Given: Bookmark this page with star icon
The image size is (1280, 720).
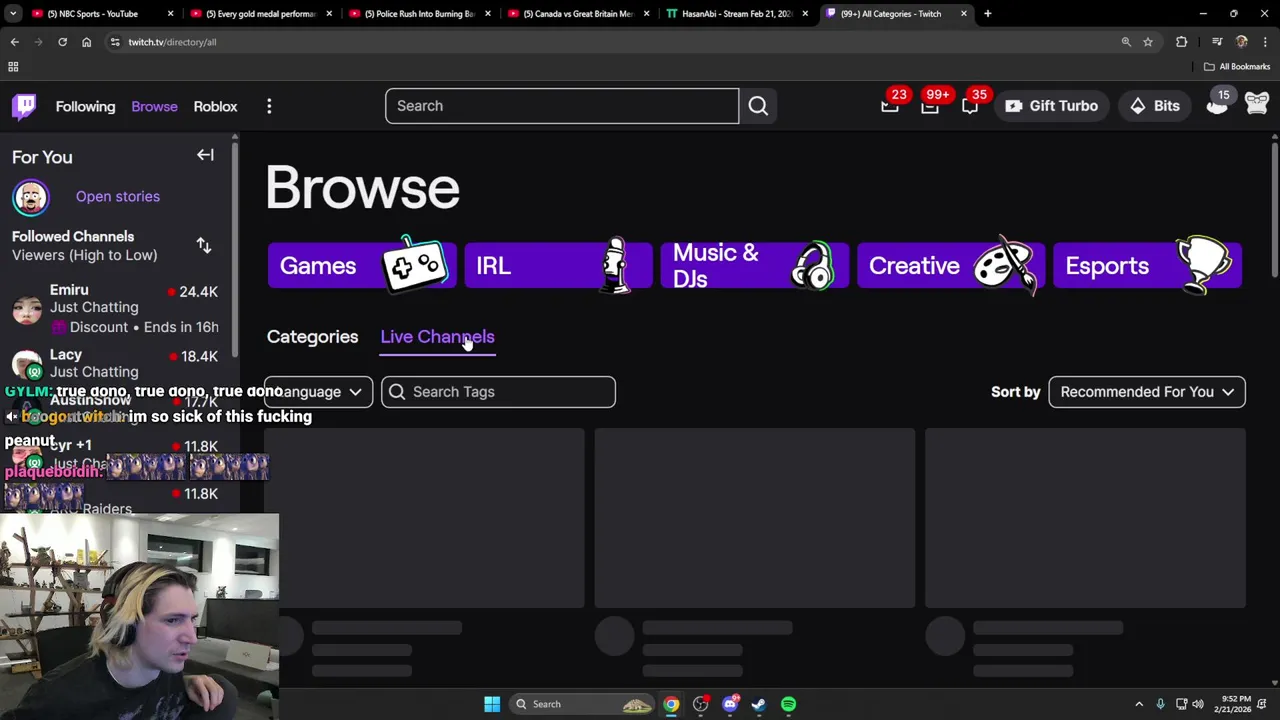Looking at the screenshot, I should (x=1148, y=42).
